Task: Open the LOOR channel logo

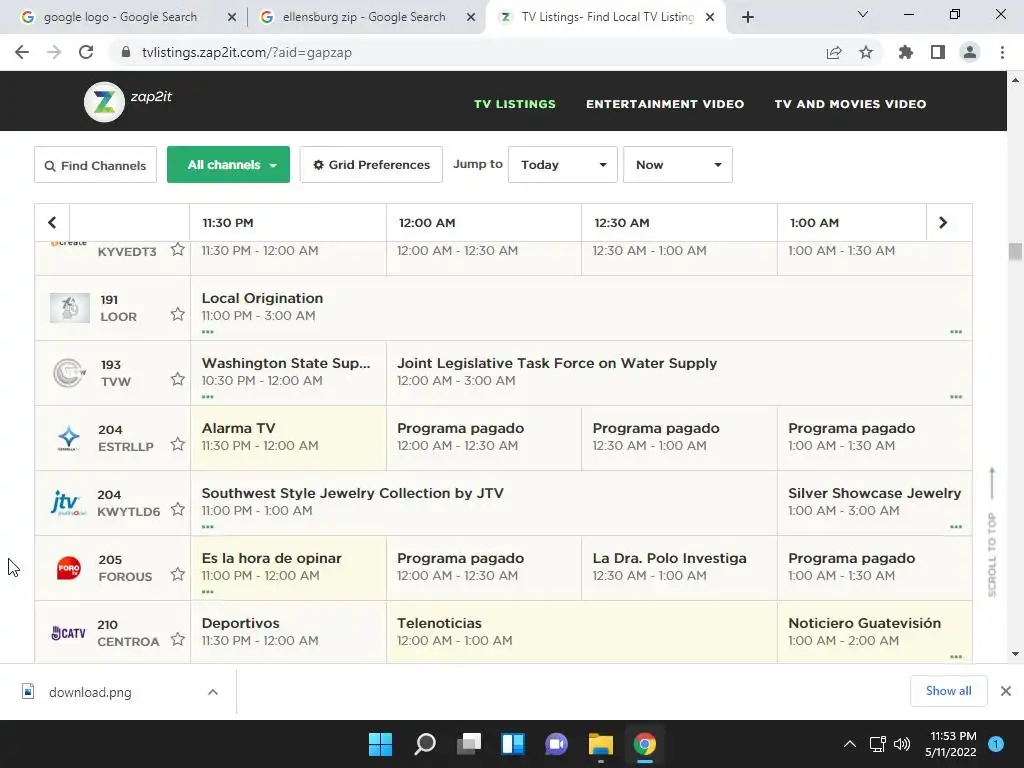Action: pos(69,308)
